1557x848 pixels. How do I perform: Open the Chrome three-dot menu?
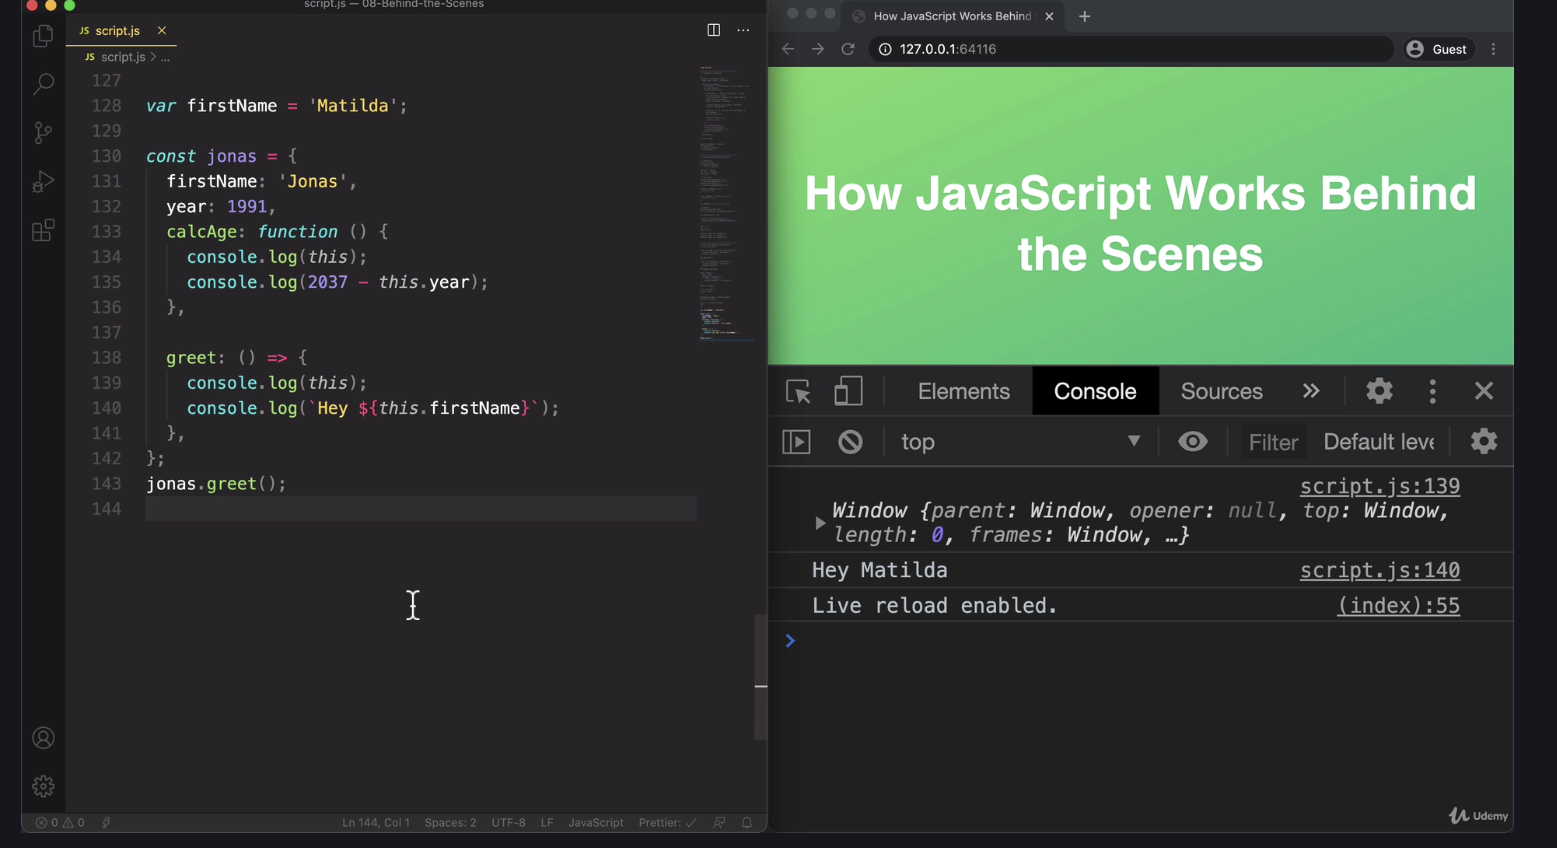pyautogui.click(x=1494, y=49)
